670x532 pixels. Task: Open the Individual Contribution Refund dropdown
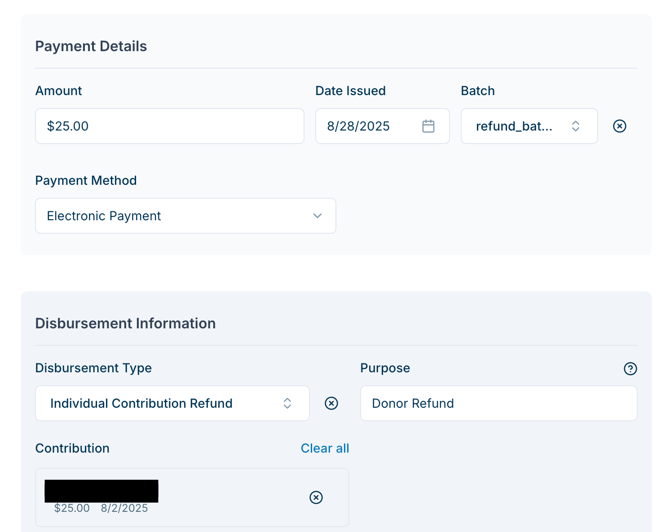tap(172, 403)
